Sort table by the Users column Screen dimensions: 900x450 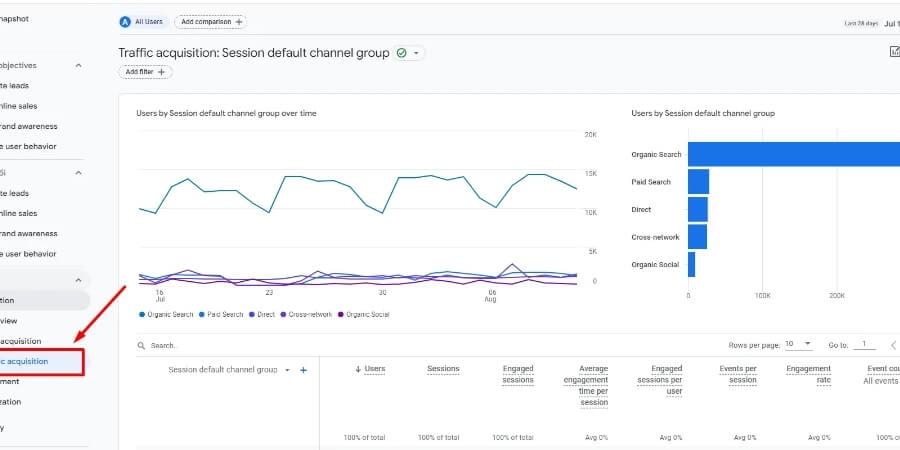click(370, 369)
